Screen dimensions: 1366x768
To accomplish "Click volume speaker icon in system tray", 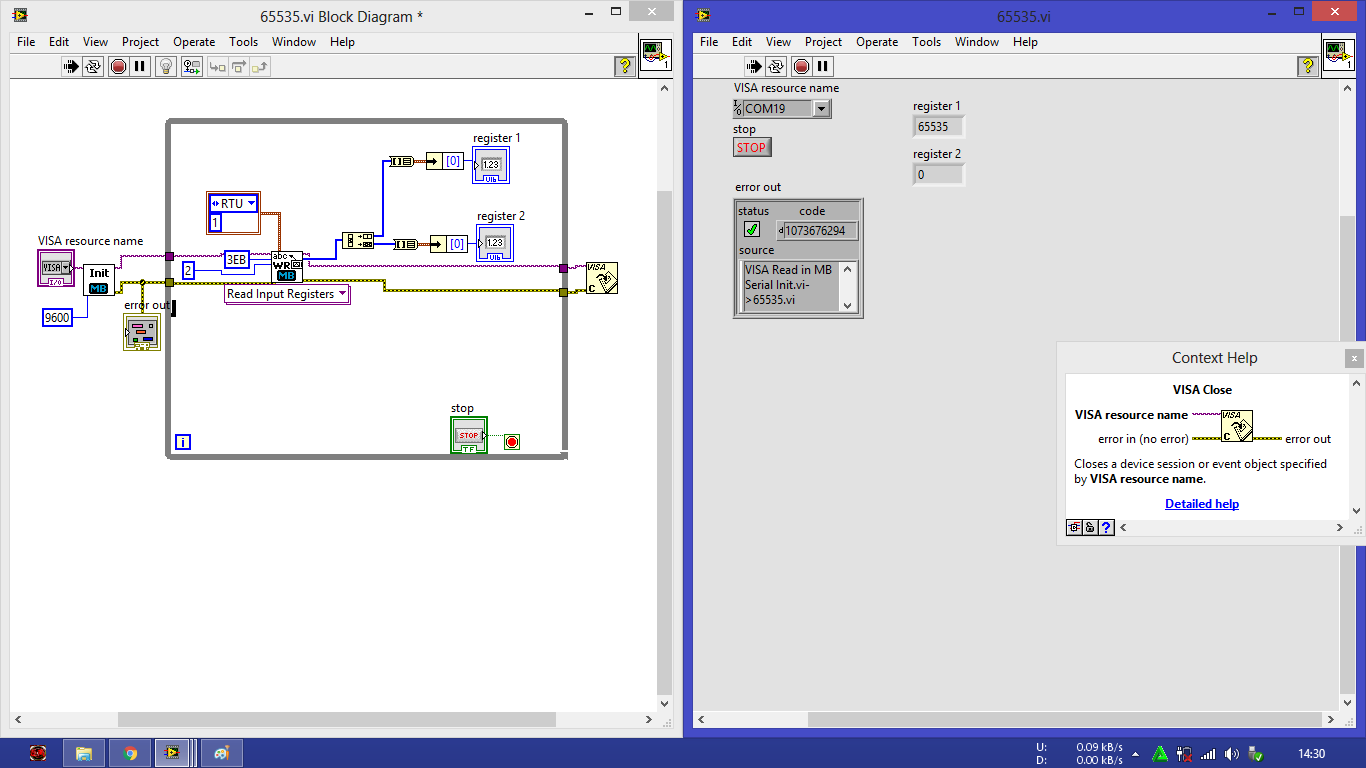I will [1232, 754].
